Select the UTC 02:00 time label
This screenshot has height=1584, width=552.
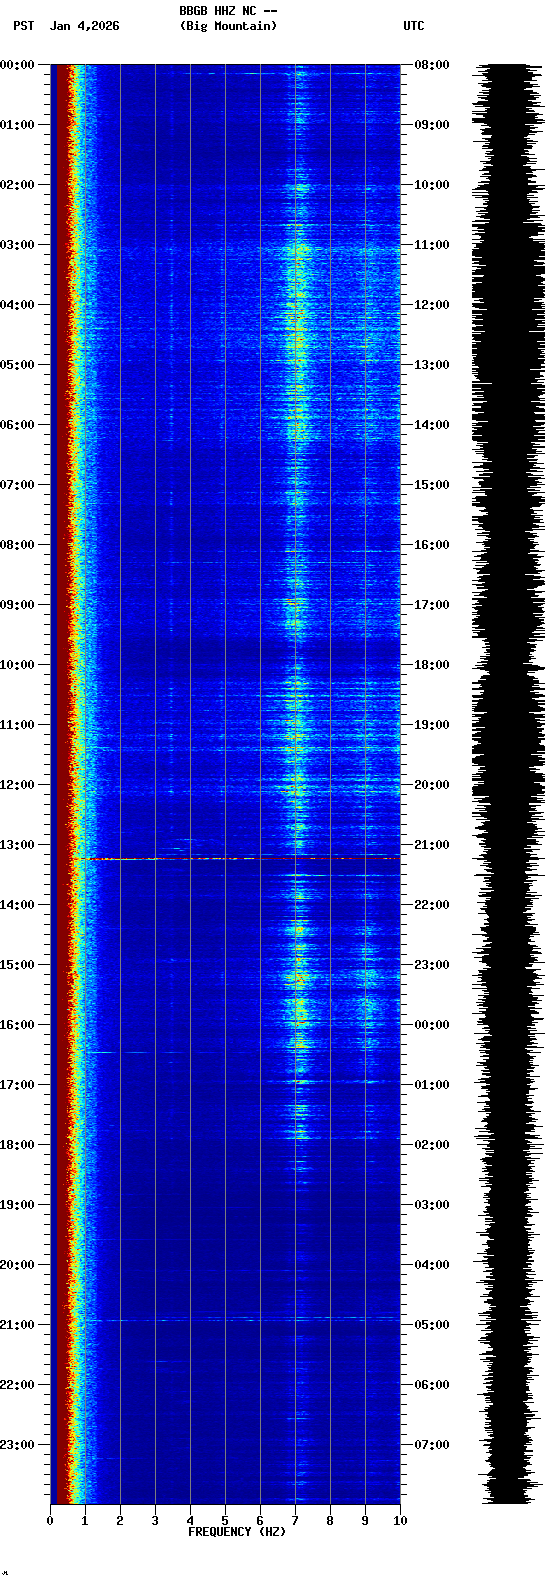[432, 1145]
